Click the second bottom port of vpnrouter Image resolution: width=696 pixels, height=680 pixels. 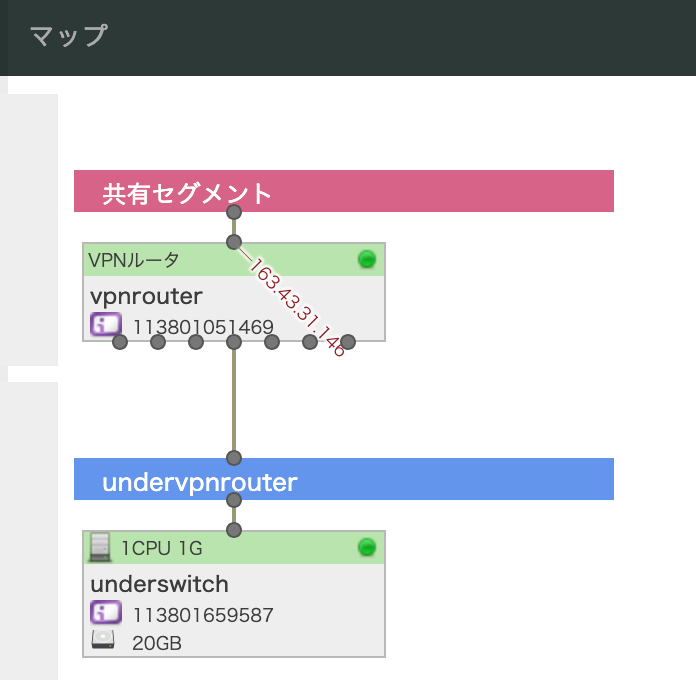click(158, 342)
